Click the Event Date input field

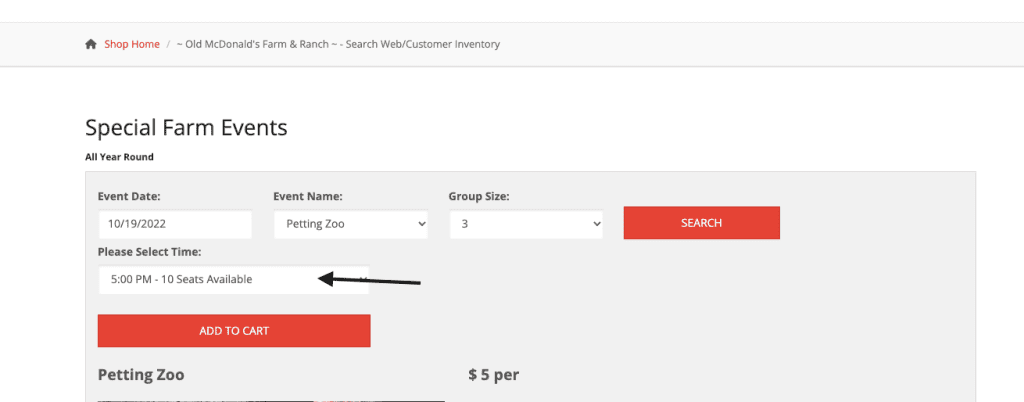175,224
